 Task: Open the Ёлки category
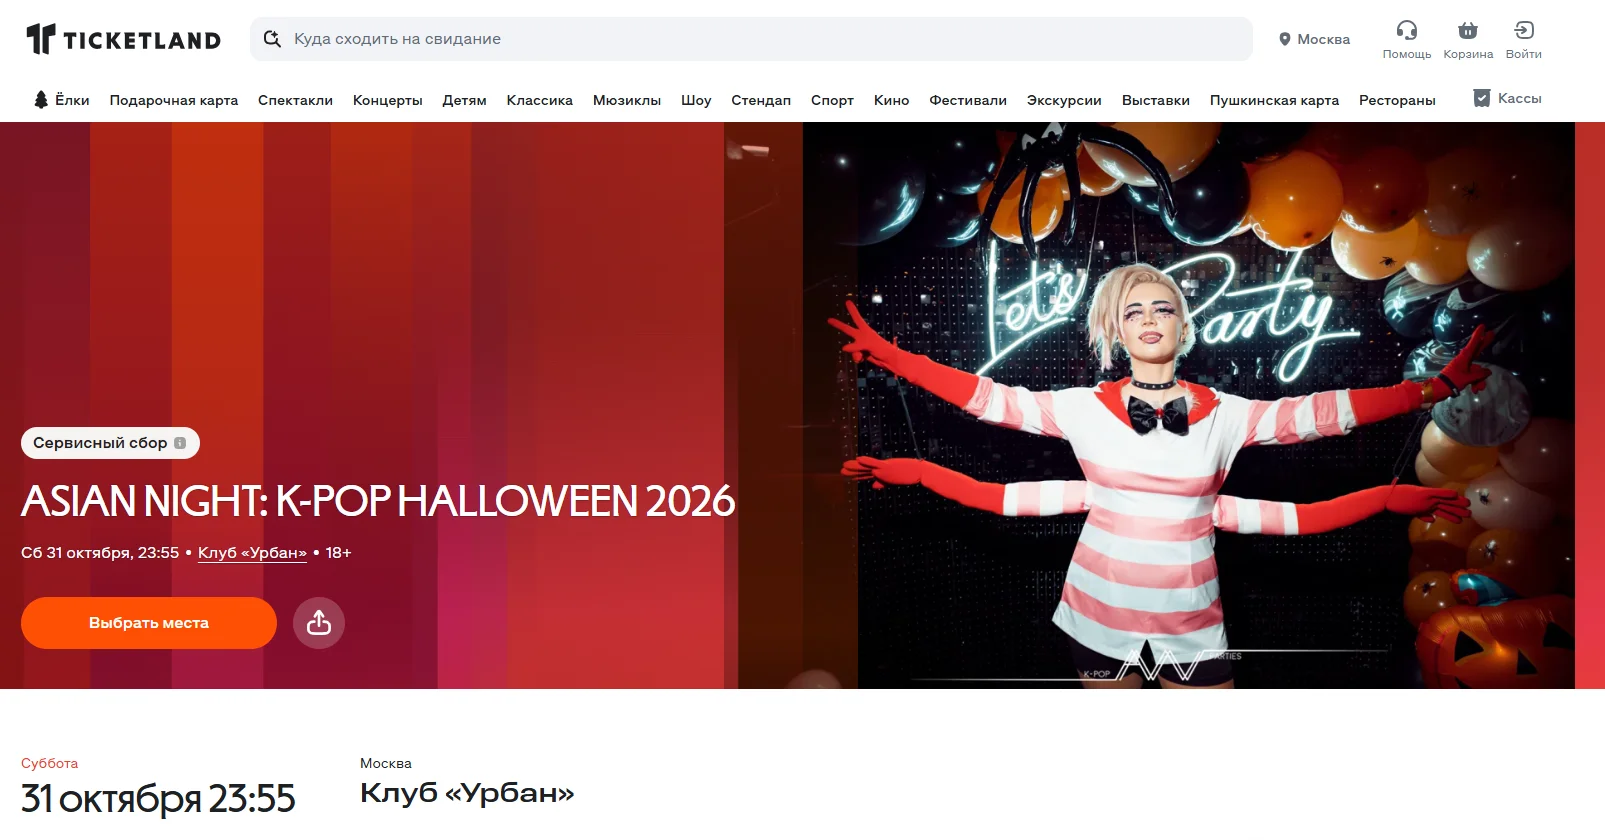click(x=62, y=100)
